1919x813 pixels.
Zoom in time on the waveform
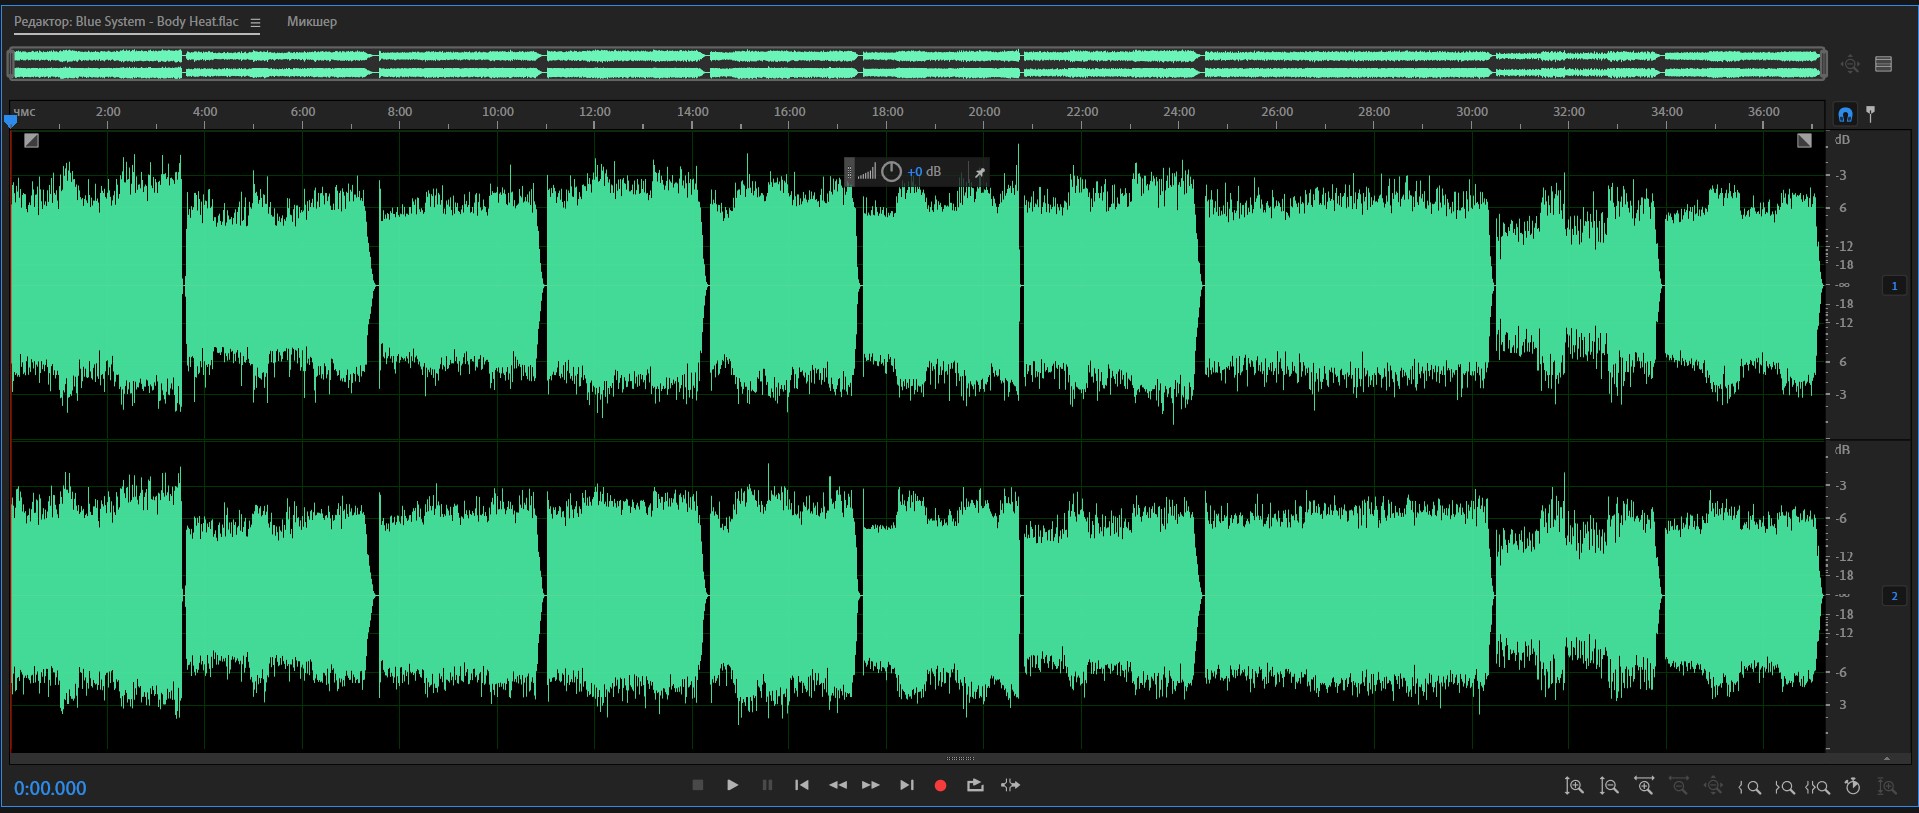[x=1644, y=786]
